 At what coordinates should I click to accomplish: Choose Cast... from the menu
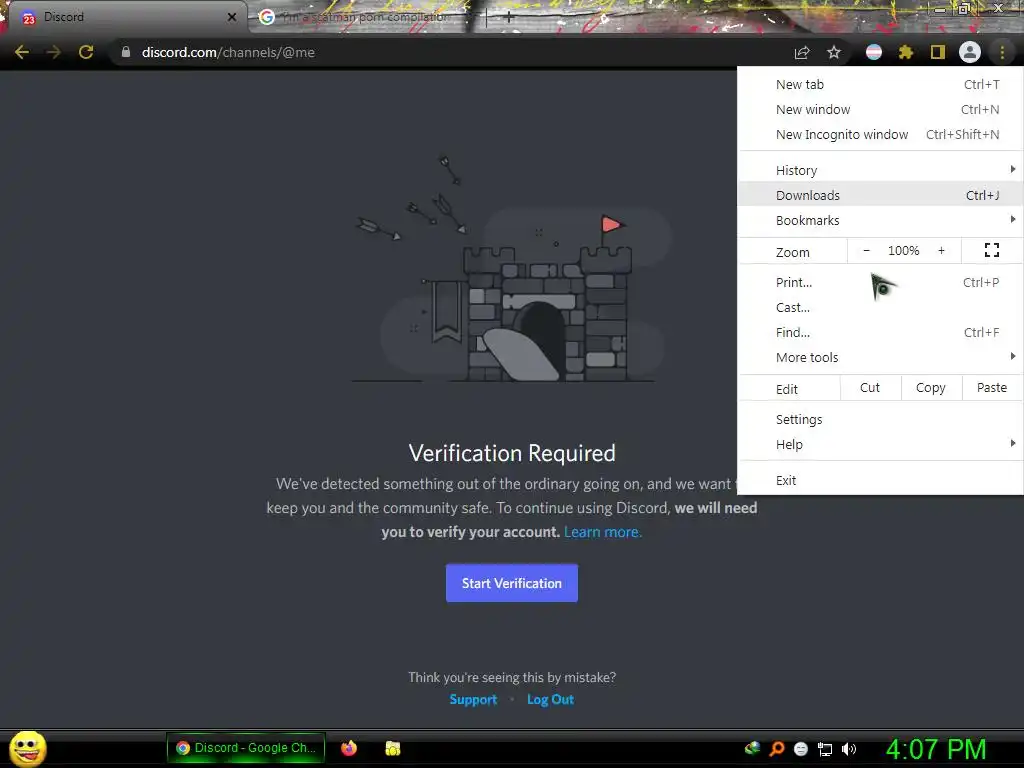point(880,307)
